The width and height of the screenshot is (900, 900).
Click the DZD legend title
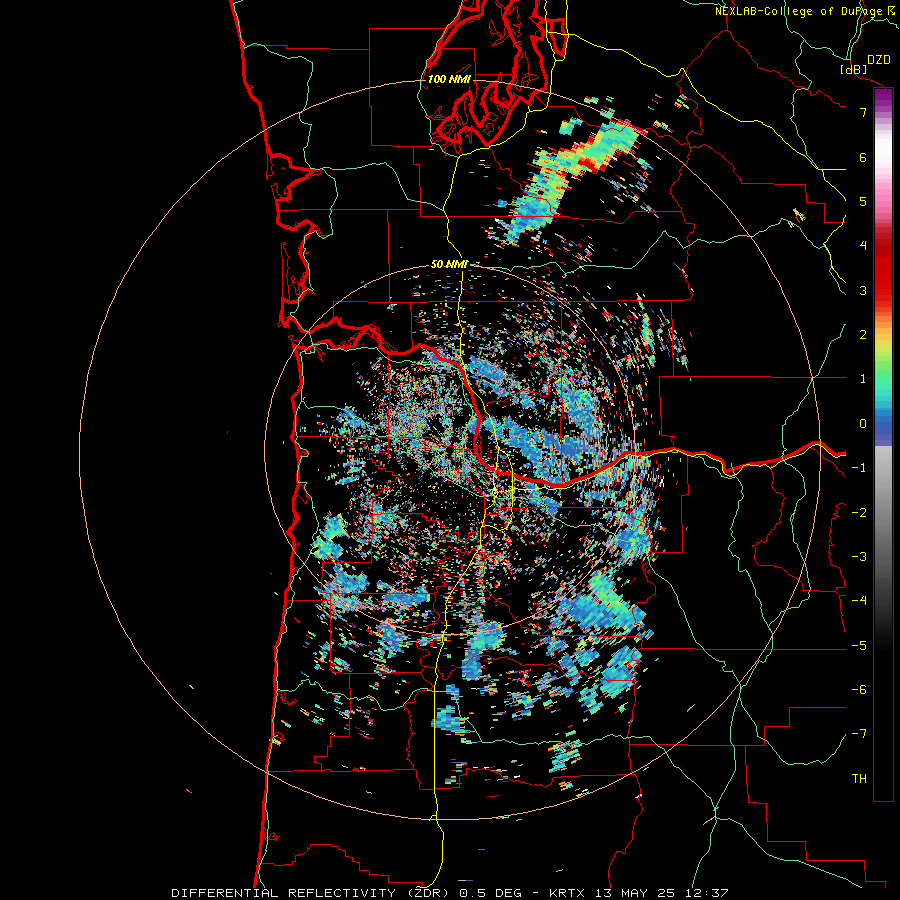(878, 59)
